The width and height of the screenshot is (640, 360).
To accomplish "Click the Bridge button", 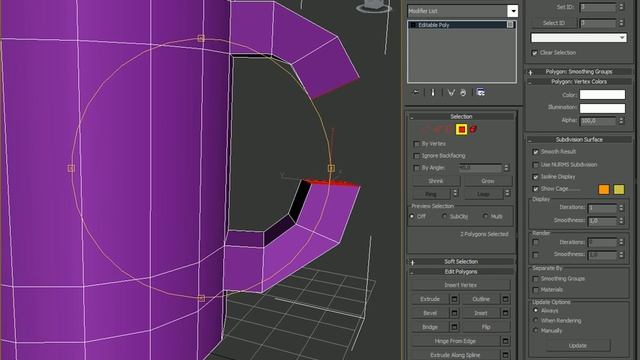I will [430, 327].
